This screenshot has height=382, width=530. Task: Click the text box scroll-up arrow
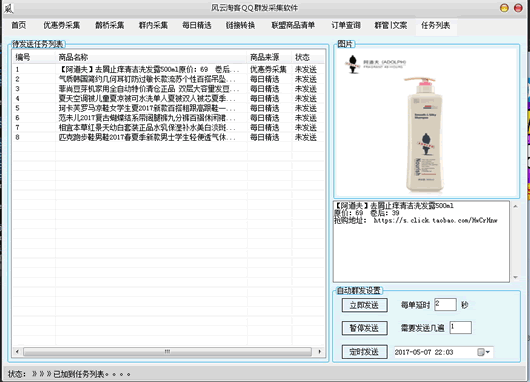515,206
